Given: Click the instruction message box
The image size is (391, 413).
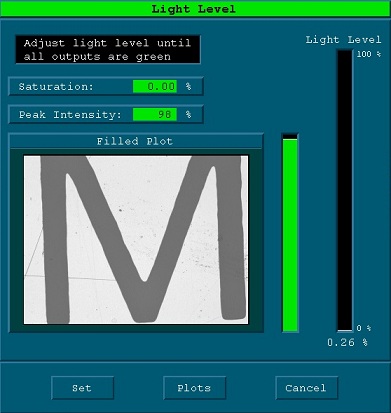Looking at the screenshot, I should coord(108,49).
